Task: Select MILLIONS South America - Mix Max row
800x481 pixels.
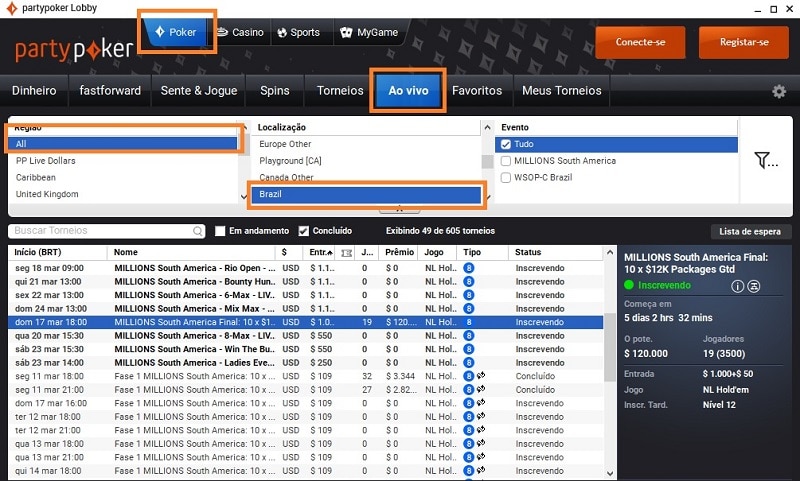Action: 306,309
